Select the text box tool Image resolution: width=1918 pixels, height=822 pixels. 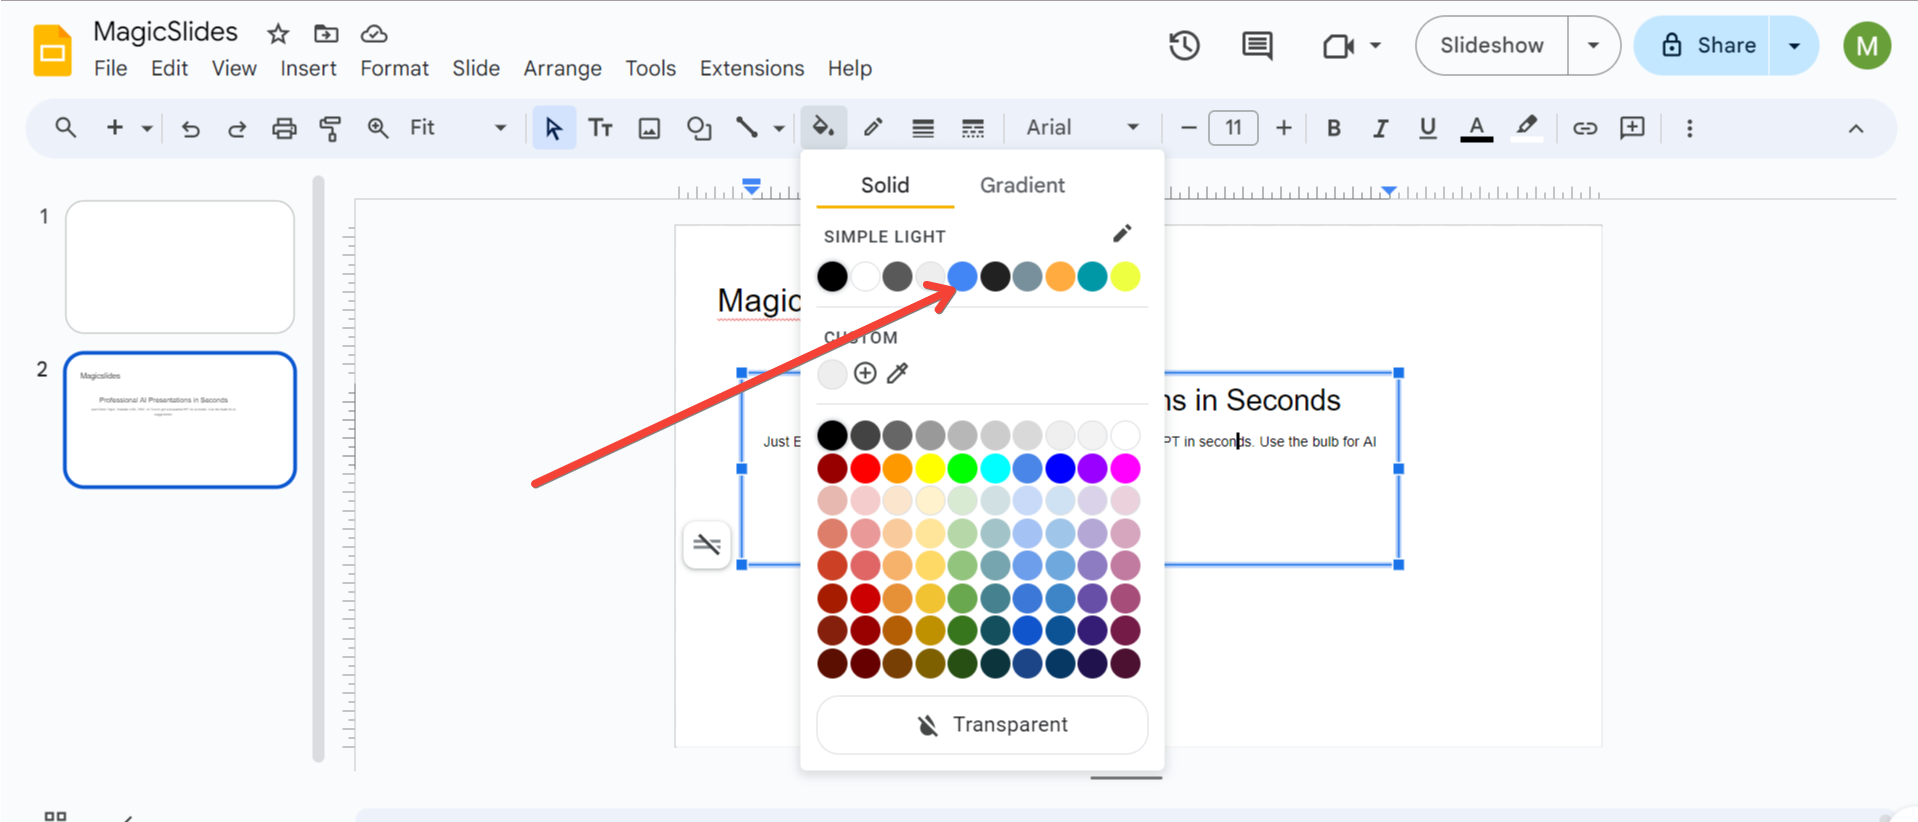(601, 128)
